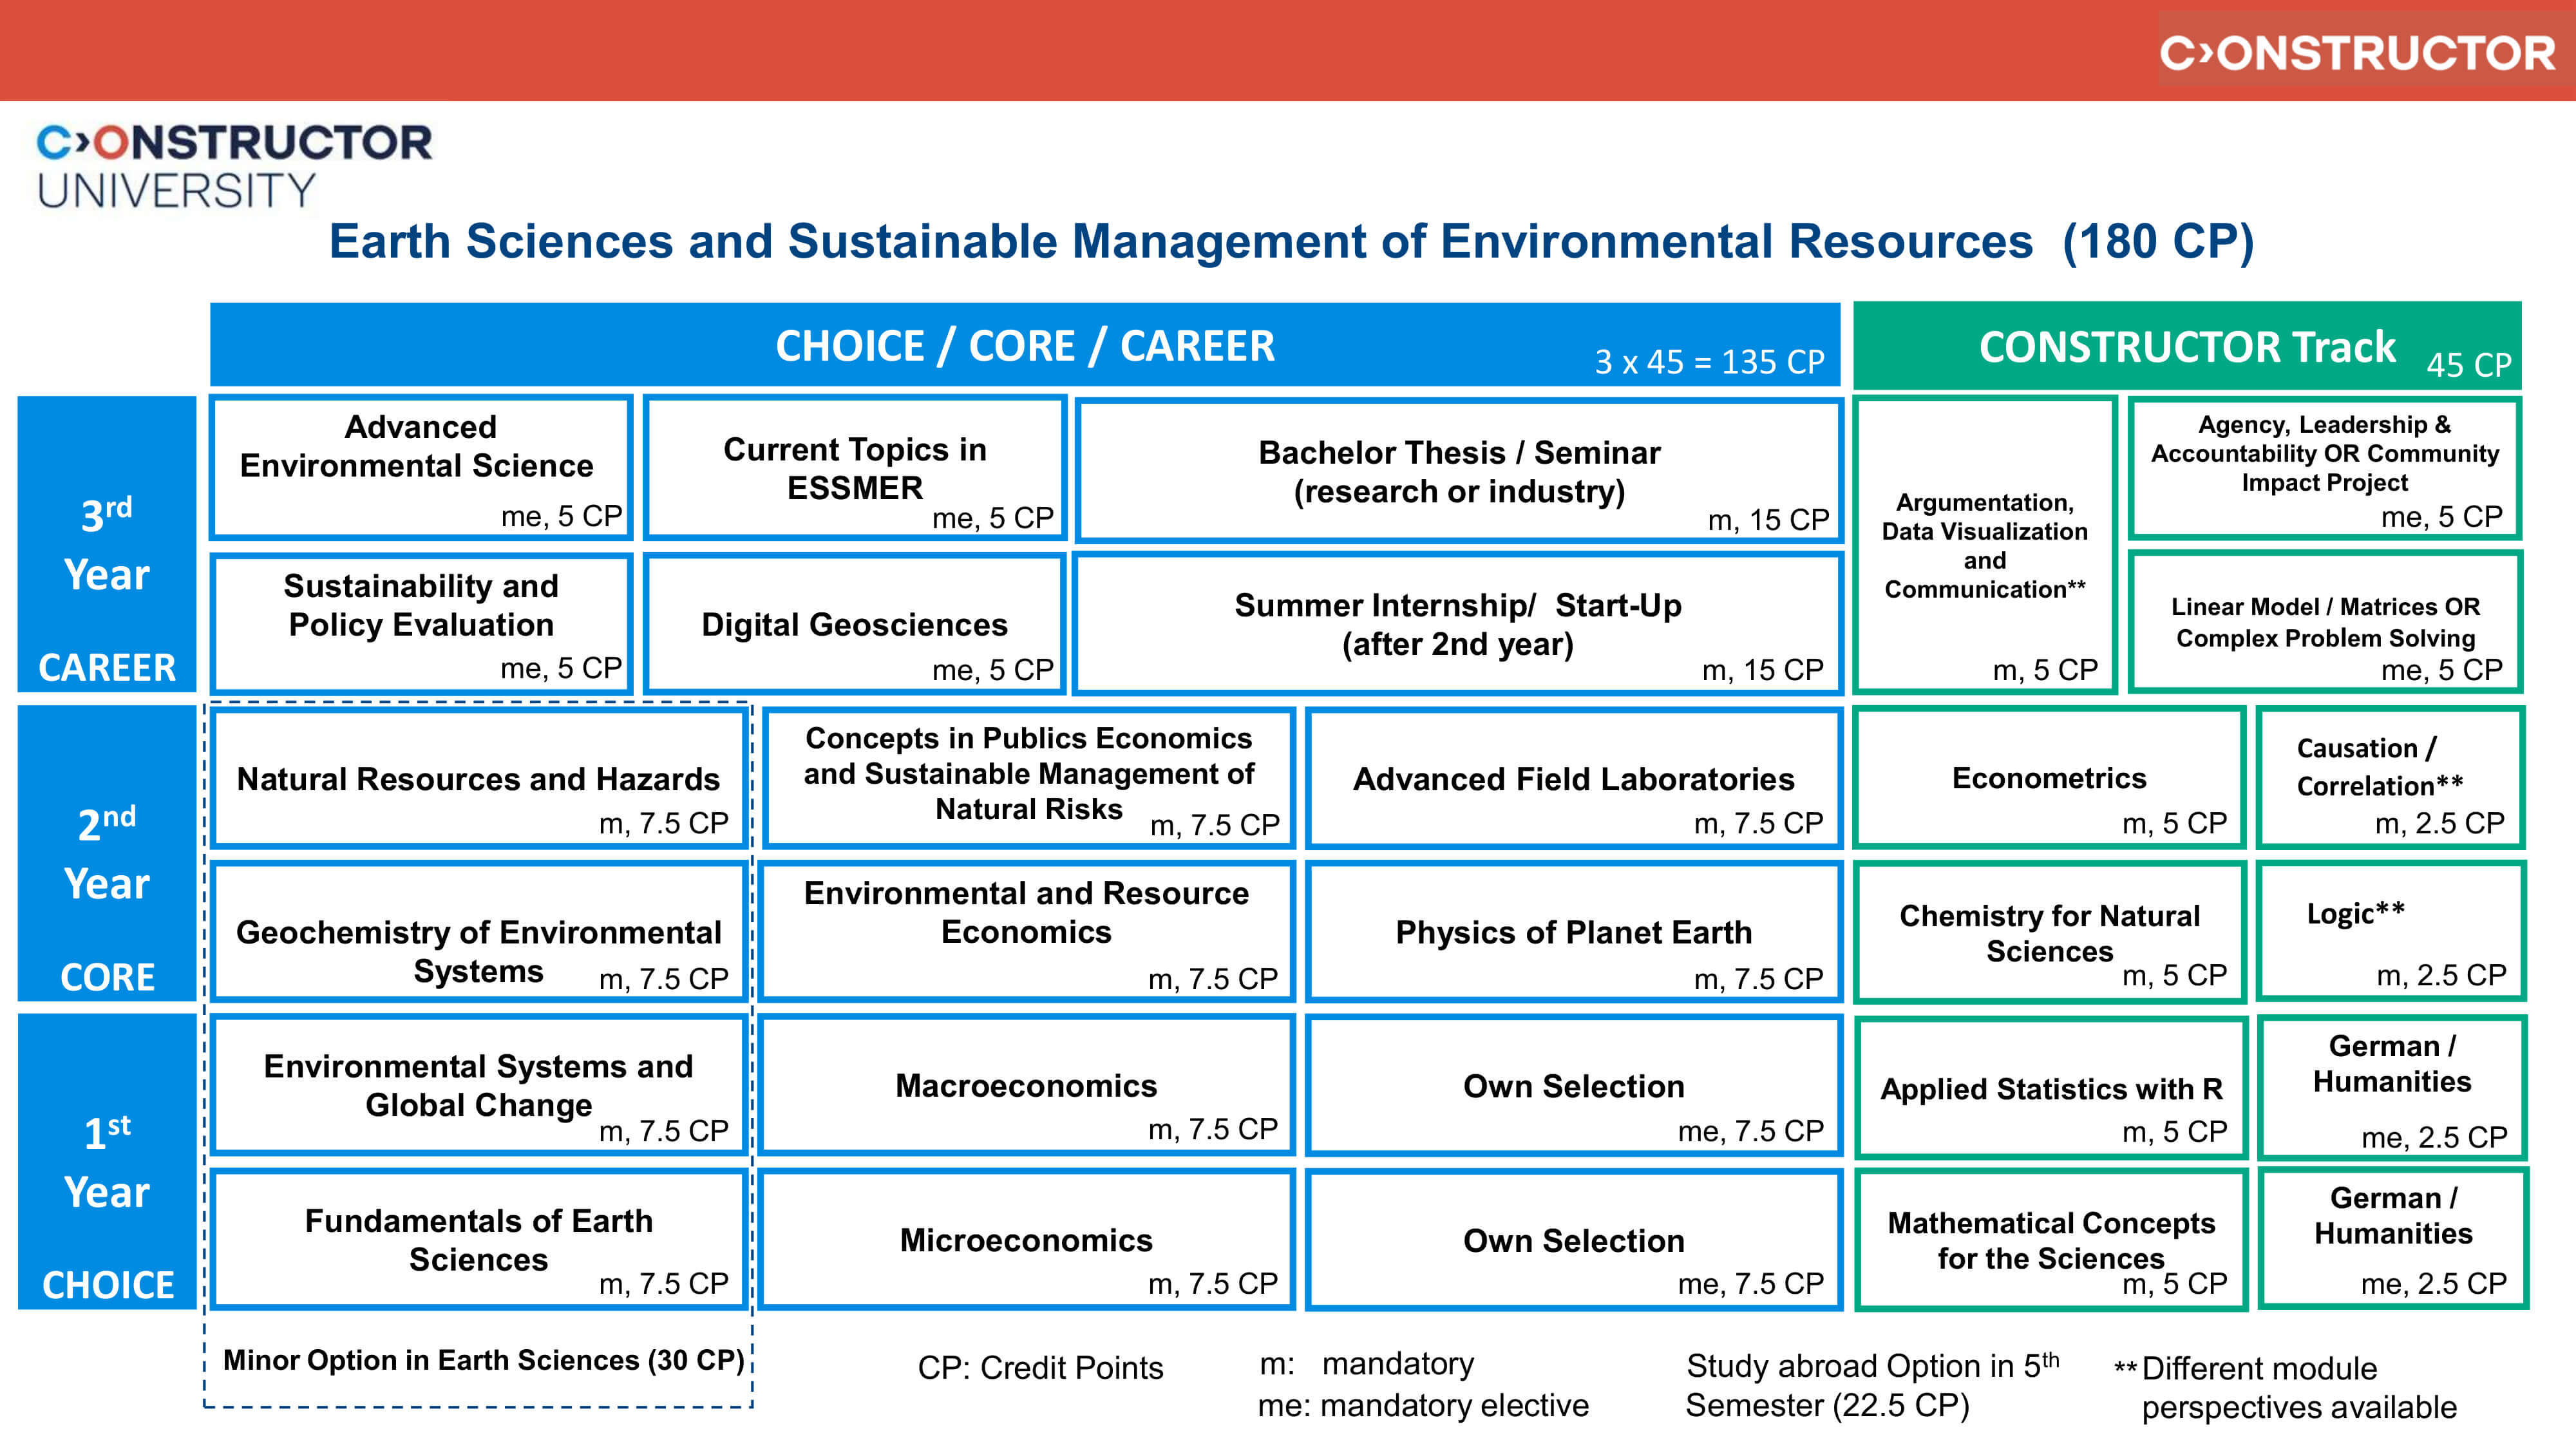Click the Logic** module box
The image size is (2576, 1449).
tap(2390, 932)
